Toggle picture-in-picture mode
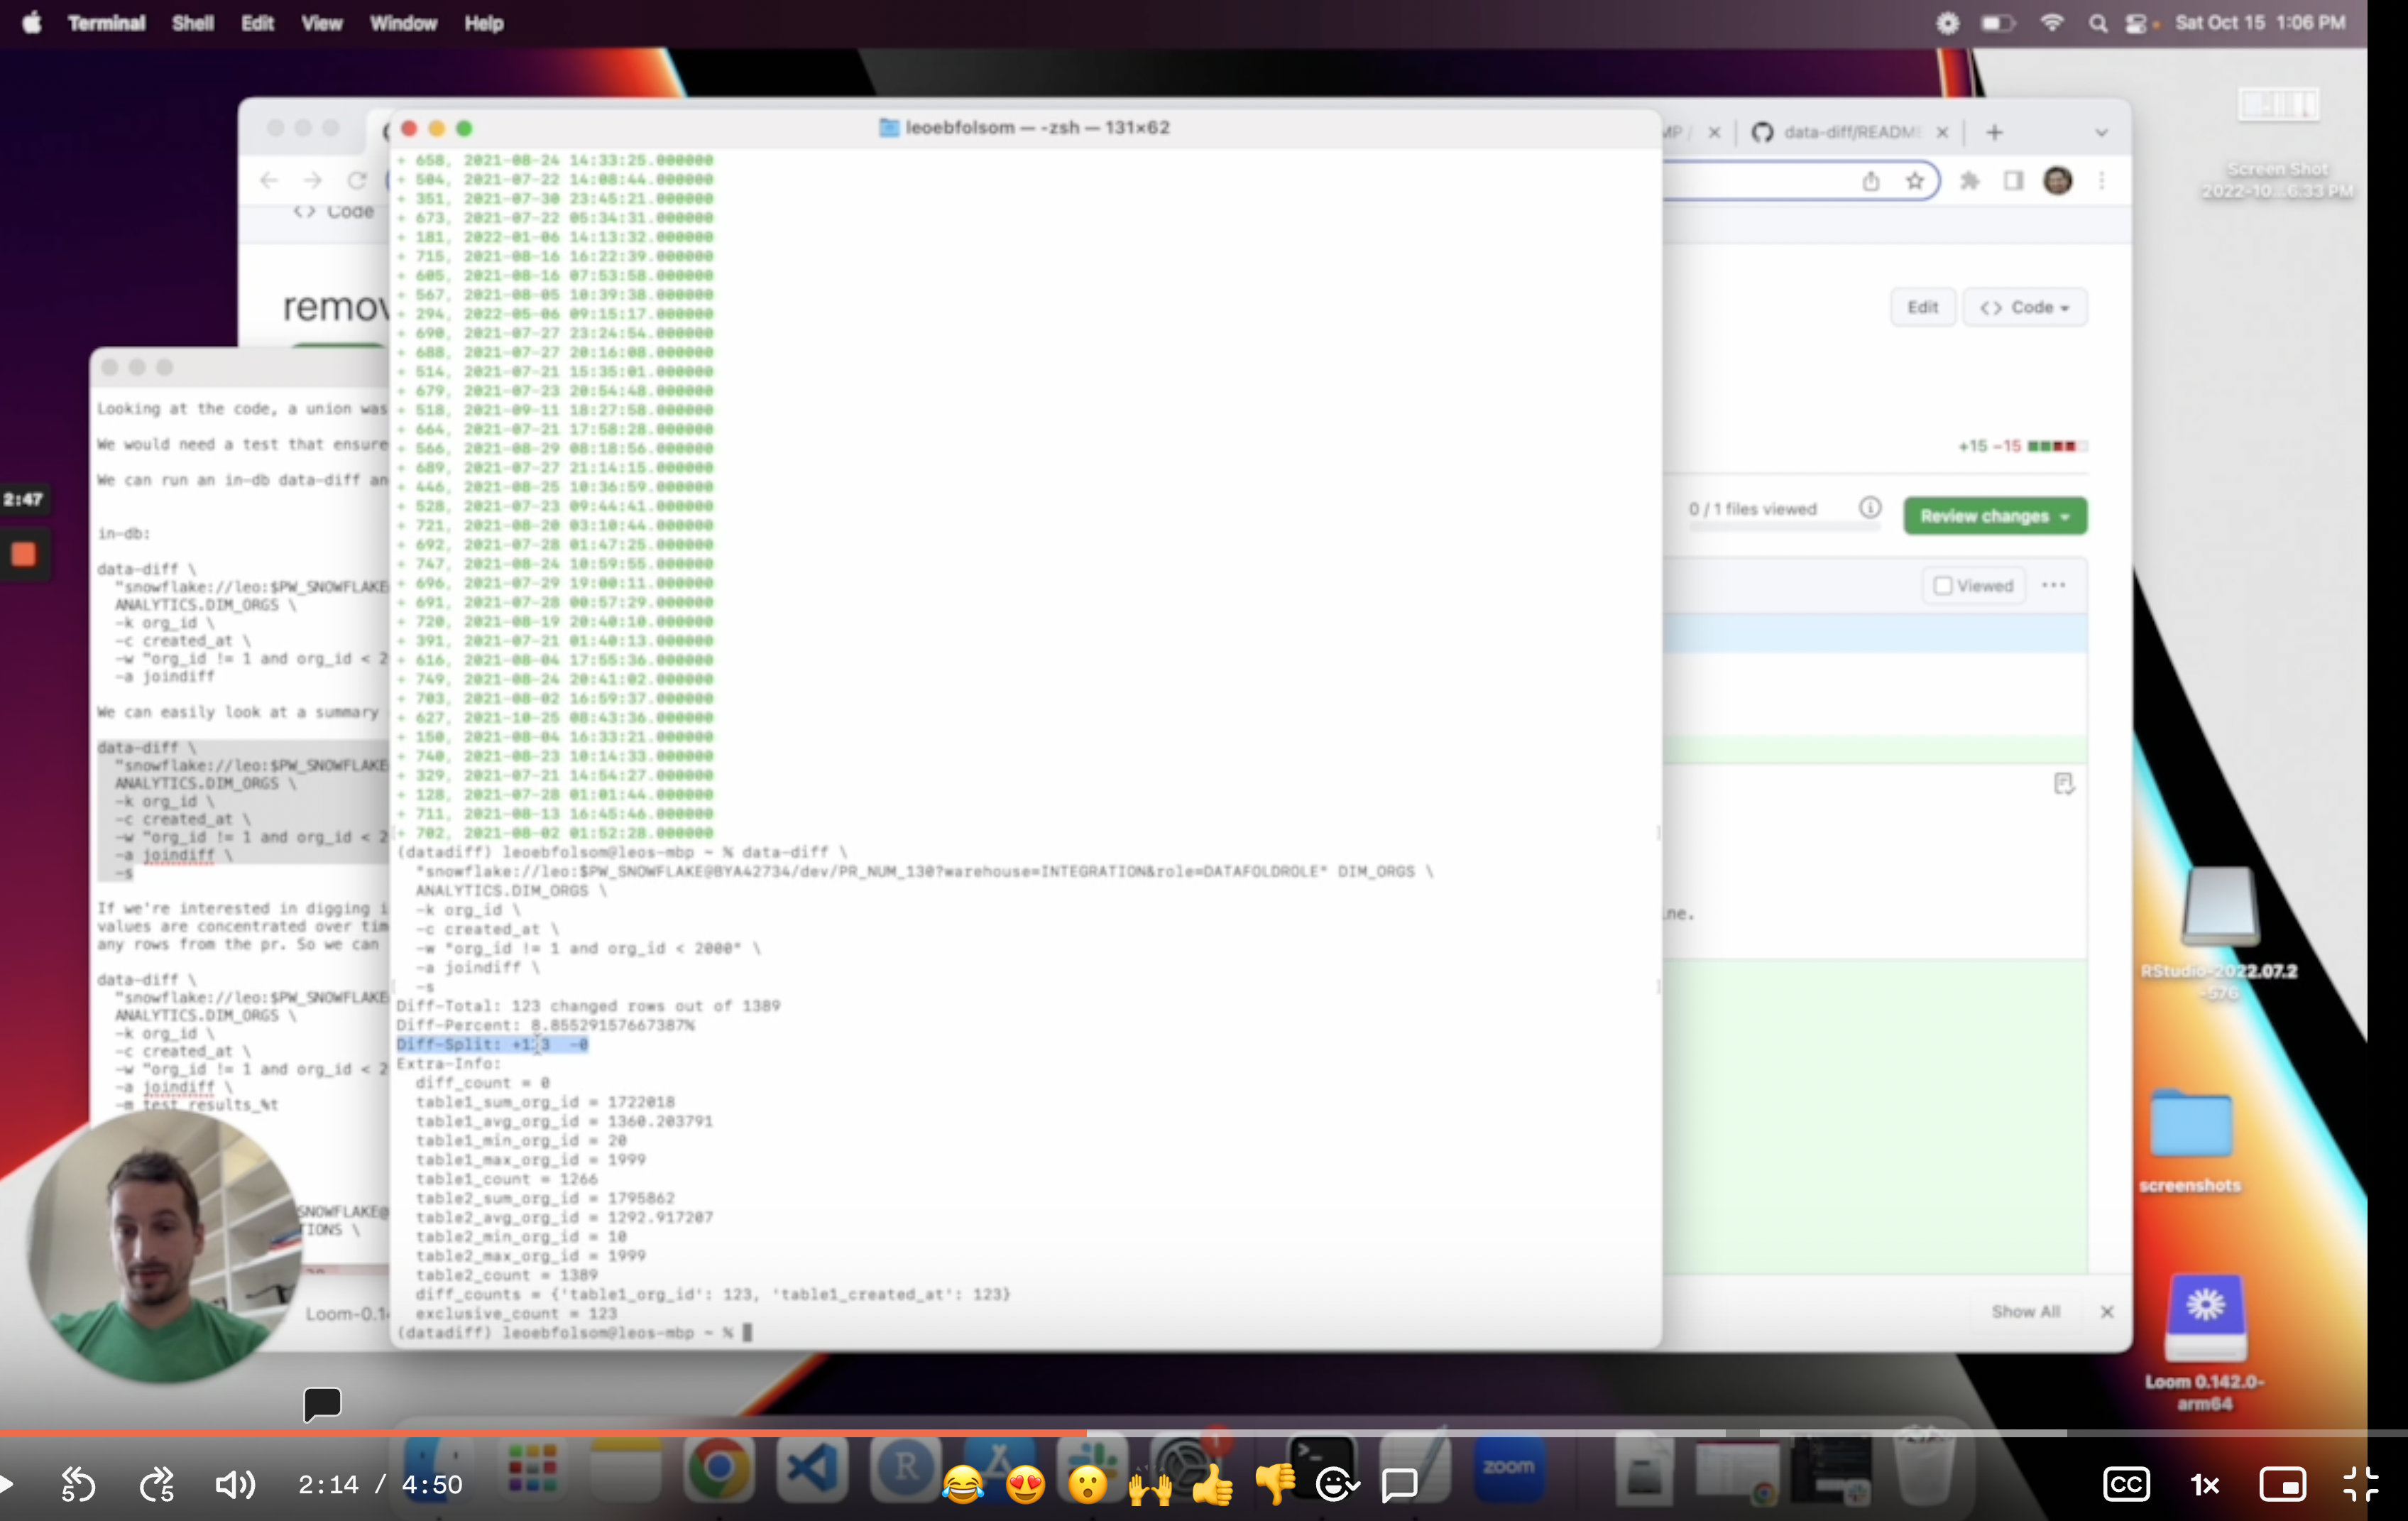Image resolution: width=2408 pixels, height=1521 pixels. tap(2282, 1485)
